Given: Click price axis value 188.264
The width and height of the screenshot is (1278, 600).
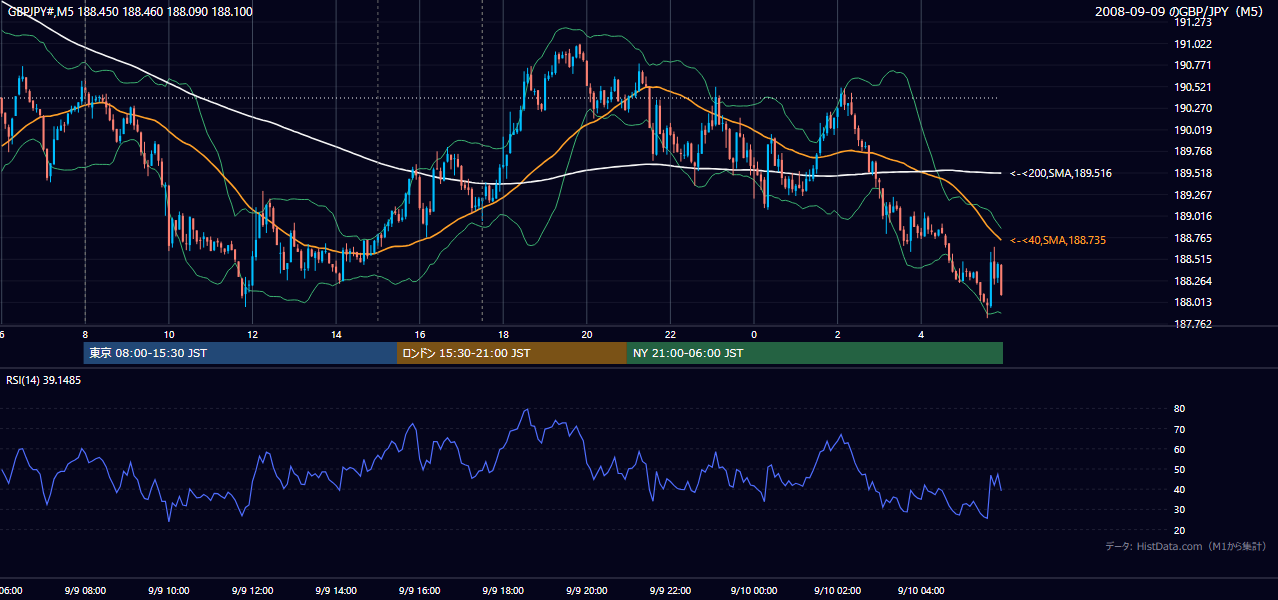Looking at the screenshot, I should click(1193, 281).
